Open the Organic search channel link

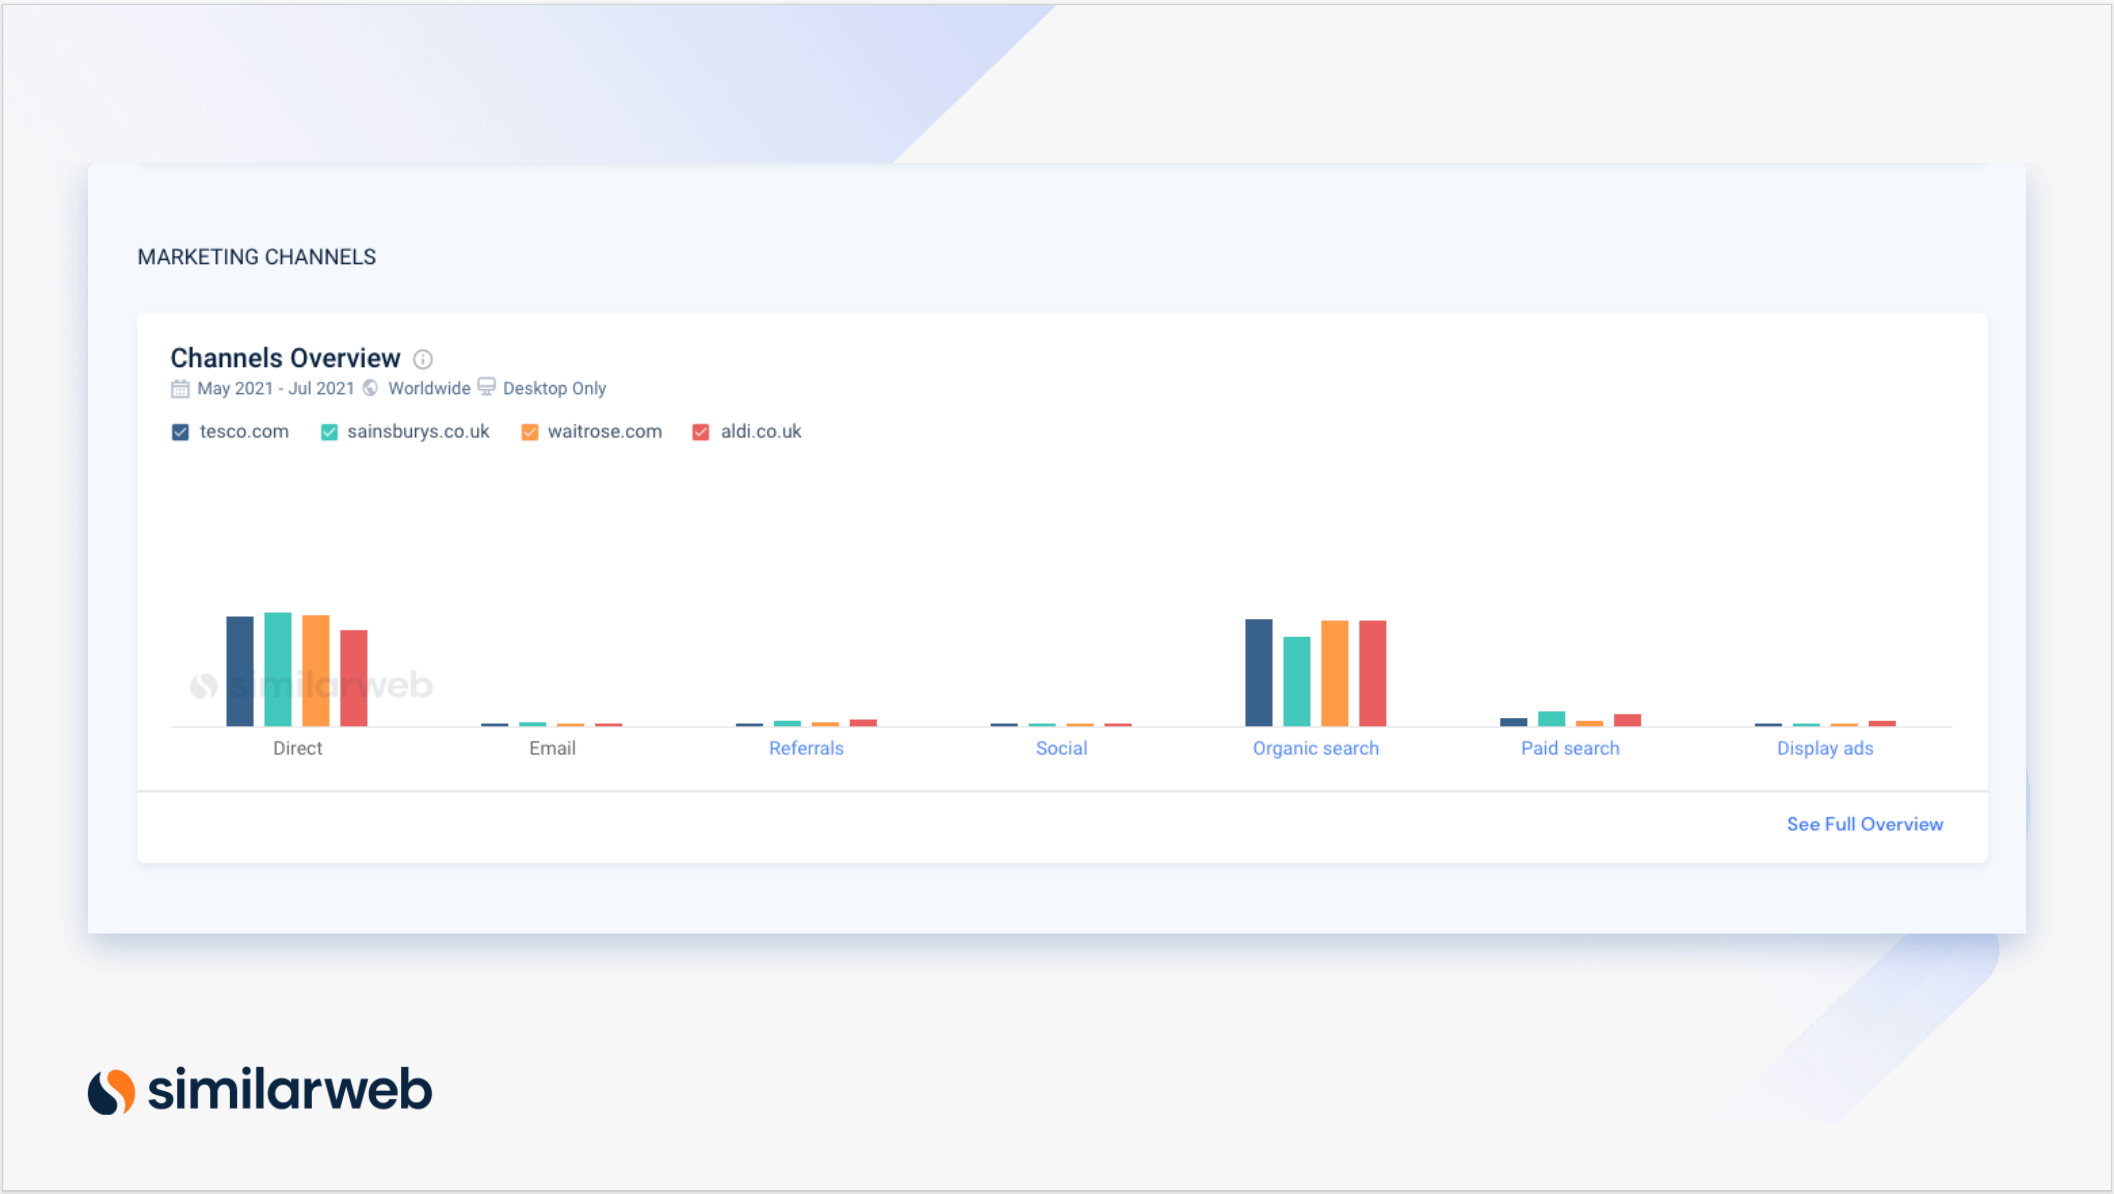pos(1315,748)
